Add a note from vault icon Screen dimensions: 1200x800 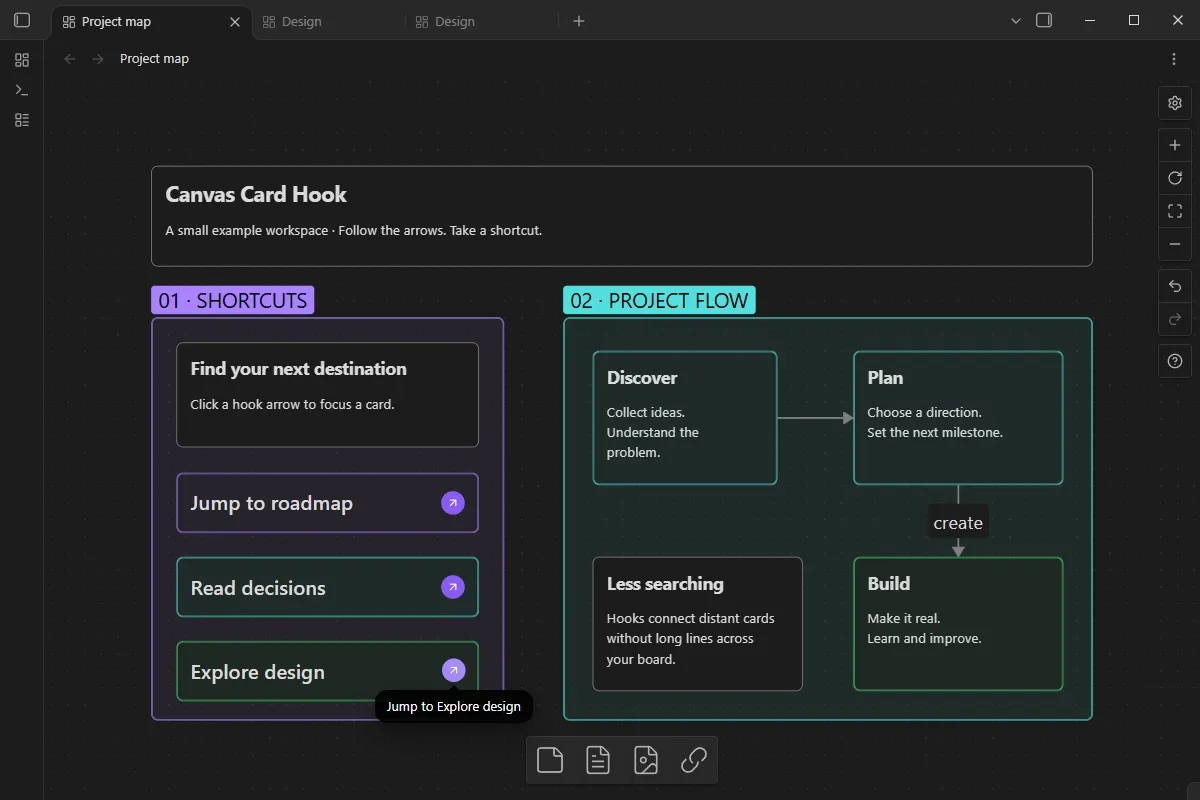pyautogui.click(x=598, y=761)
